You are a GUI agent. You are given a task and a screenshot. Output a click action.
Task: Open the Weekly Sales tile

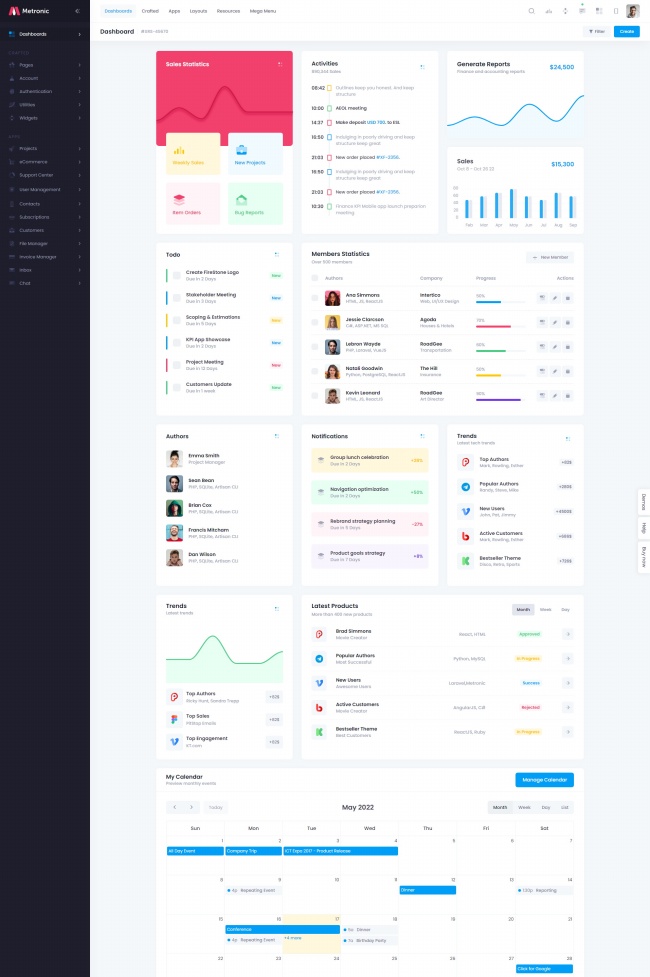click(x=193, y=153)
